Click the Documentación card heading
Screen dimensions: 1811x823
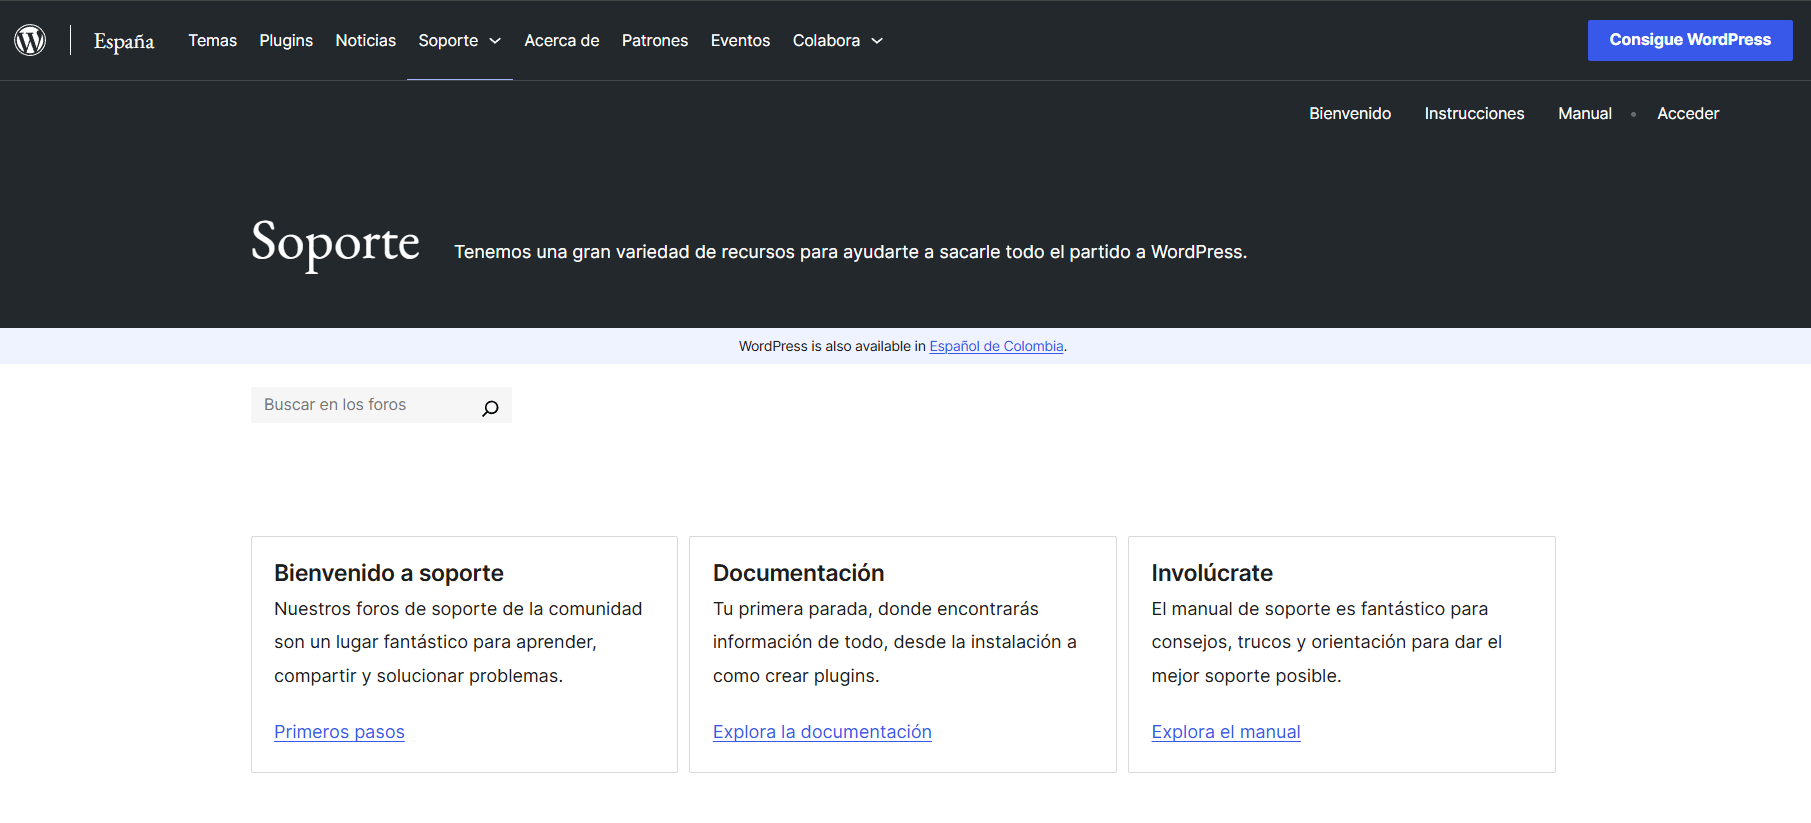tap(799, 573)
